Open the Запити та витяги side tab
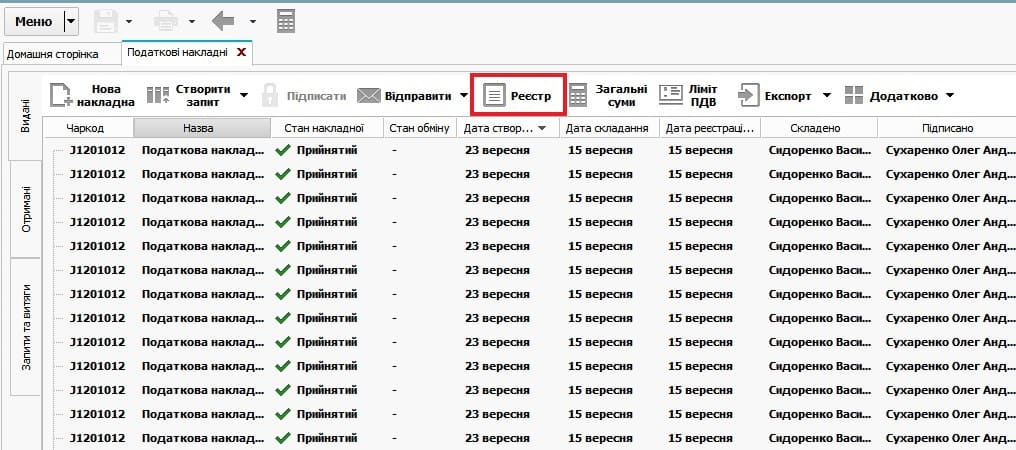 pyautogui.click(x=25, y=327)
